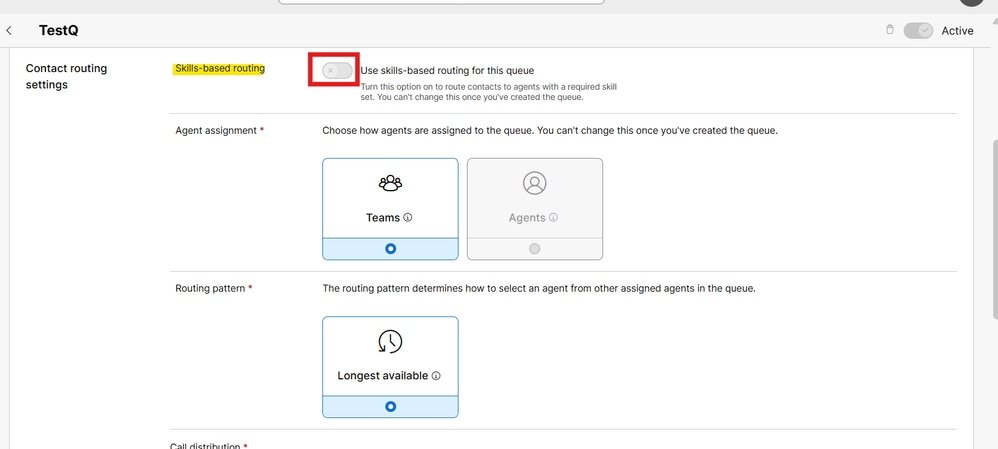This screenshot has height=449, width=998.
Task: Delete TestQ queue with trash icon
Action: (890, 29)
